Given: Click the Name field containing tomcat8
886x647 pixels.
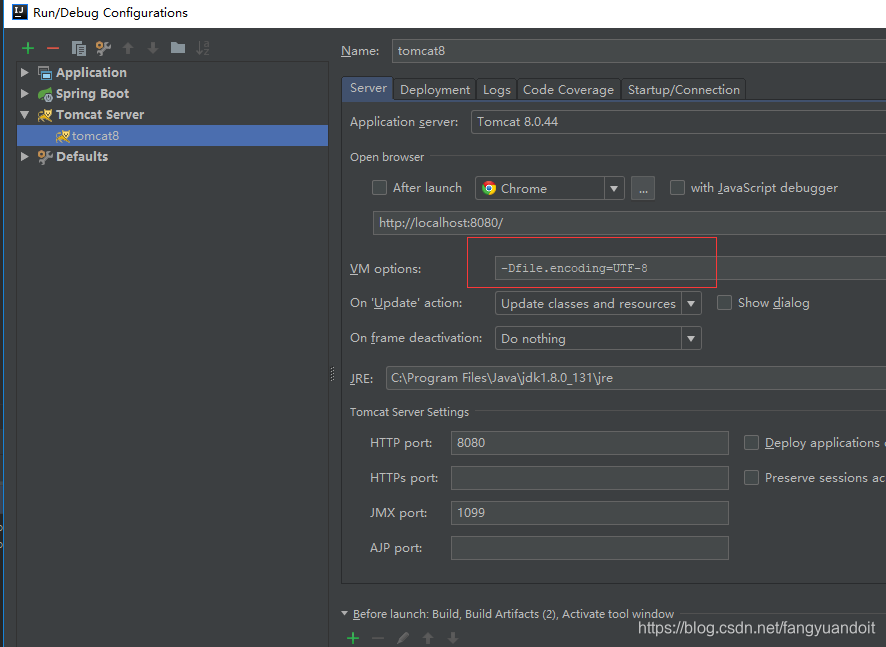Looking at the screenshot, I should [639, 51].
